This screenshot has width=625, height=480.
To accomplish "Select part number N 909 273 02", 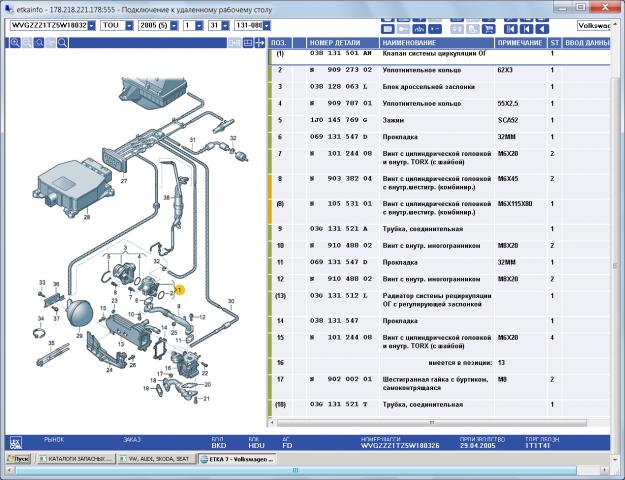I will coord(341,70).
